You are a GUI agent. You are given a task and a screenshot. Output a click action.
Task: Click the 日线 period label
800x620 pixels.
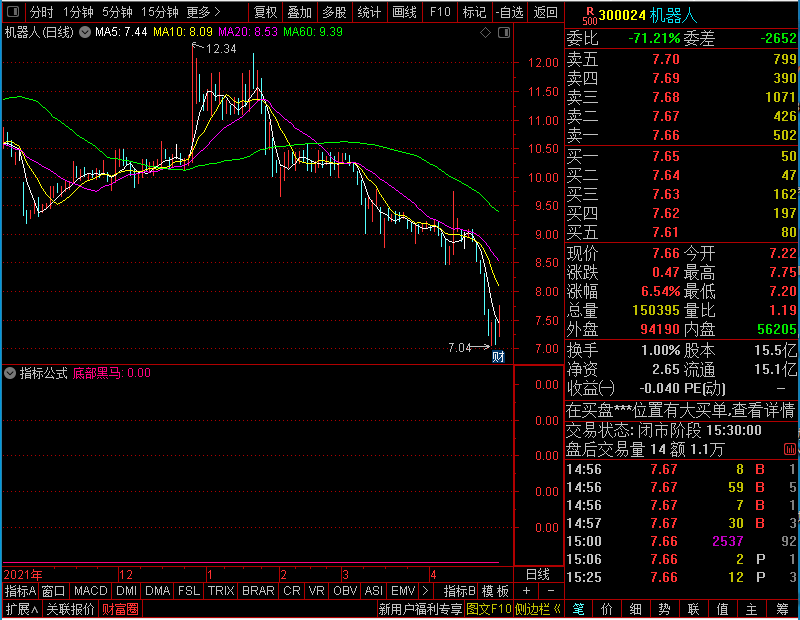pyautogui.click(x=538, y=575)
